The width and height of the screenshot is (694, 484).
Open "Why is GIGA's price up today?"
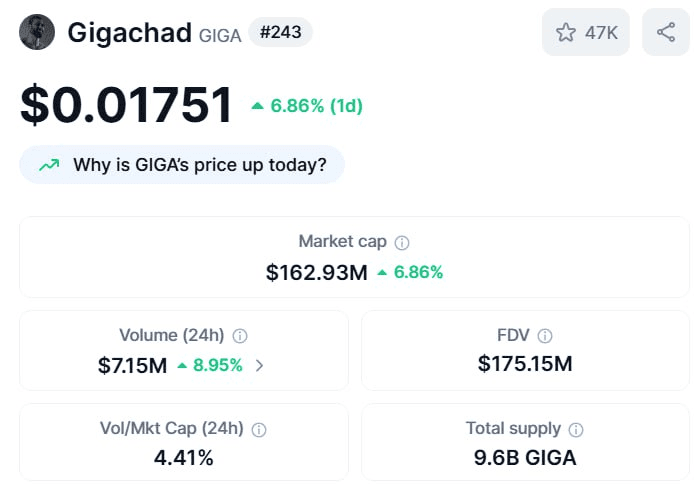[182, 165]
